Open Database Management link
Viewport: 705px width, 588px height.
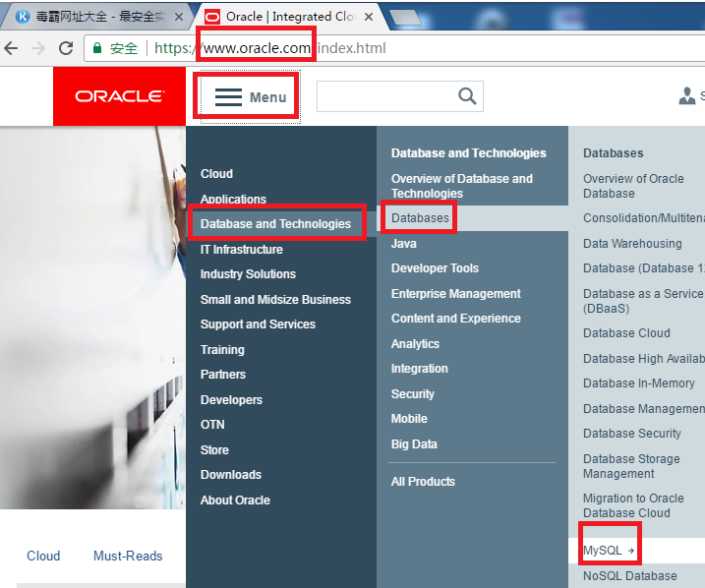click(x=644, y=409)
